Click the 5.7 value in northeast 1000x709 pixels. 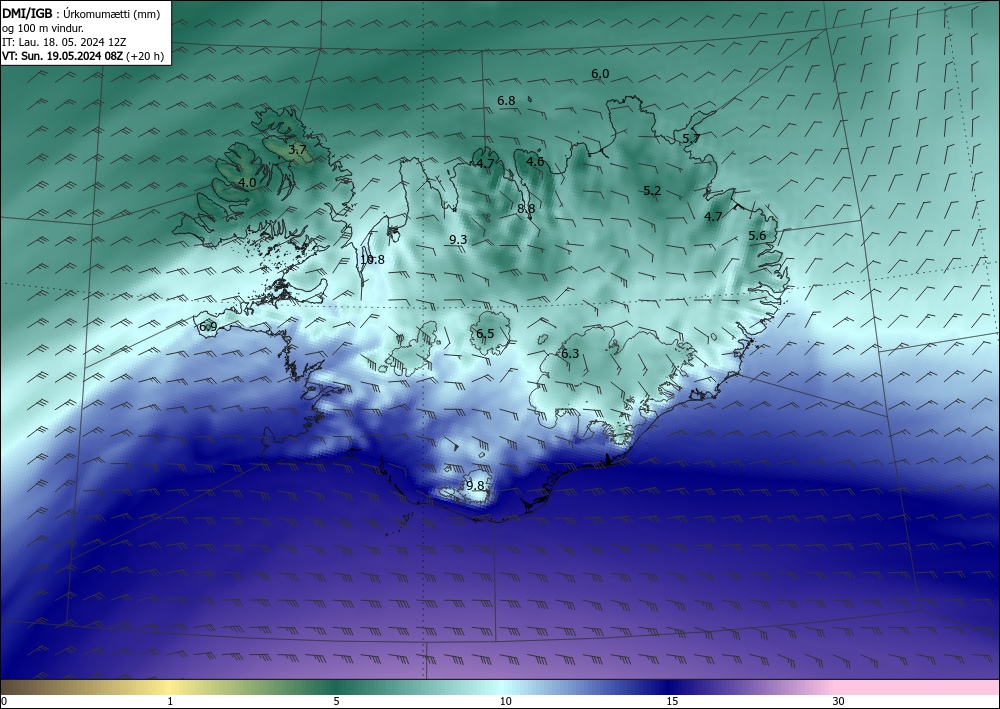pyautogui.click(x=691, y=138)
